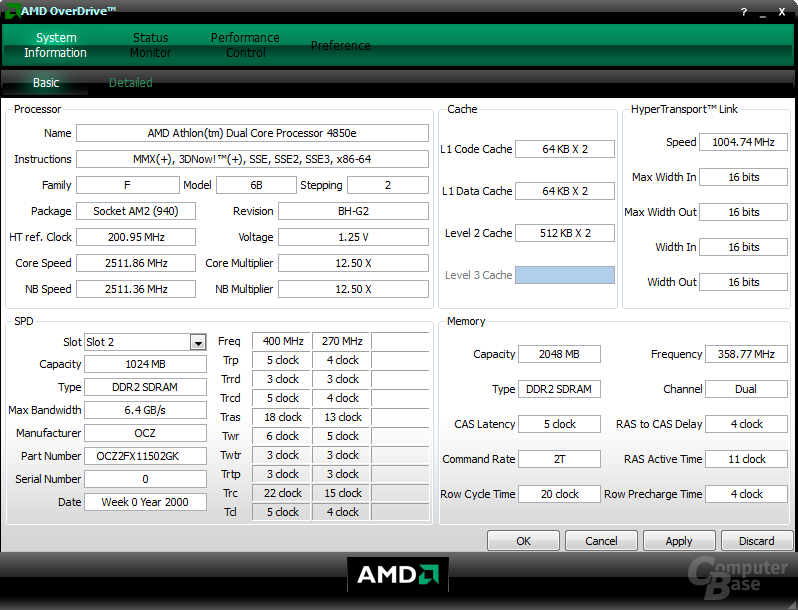This screenshot has height=610, width=798.
Task: Click the '270 MHz' Freq cell
Action: coord(342,341)
